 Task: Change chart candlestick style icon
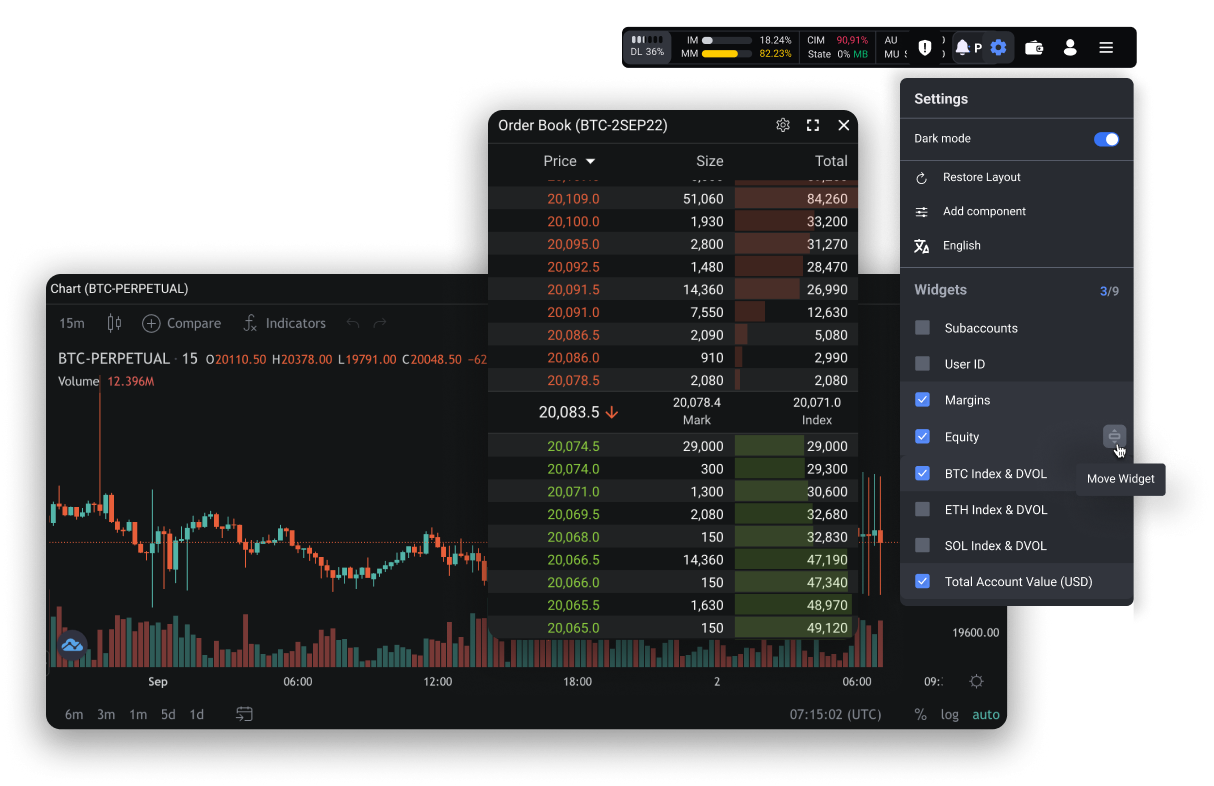pos(114,323)
